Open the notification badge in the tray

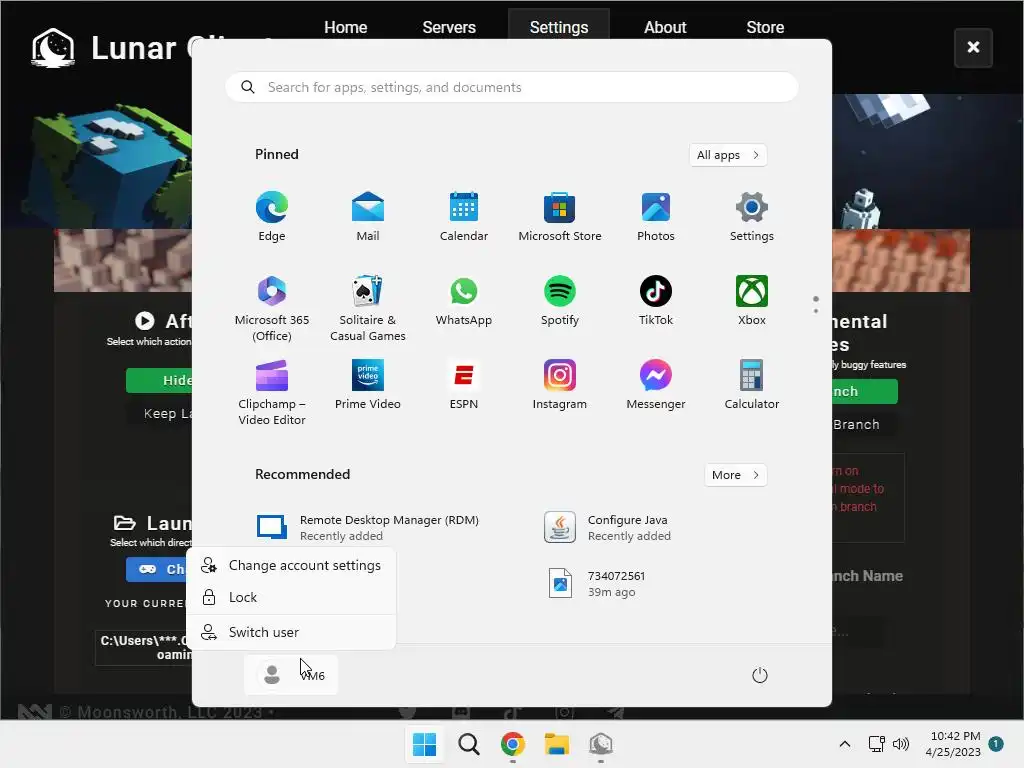click(996, 744)
